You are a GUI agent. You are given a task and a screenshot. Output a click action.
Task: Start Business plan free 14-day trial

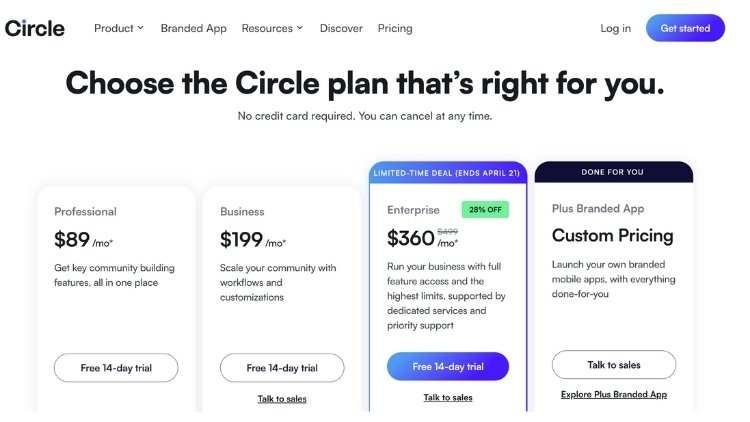point(282,367)
